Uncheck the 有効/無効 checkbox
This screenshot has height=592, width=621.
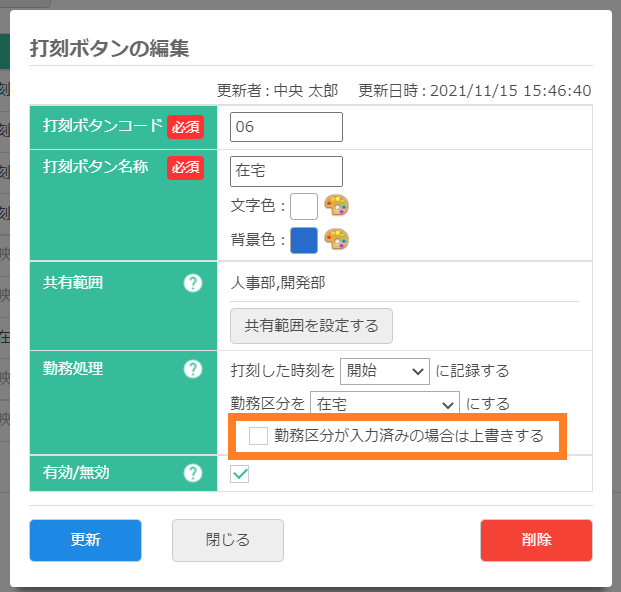[x=240, y=474]
